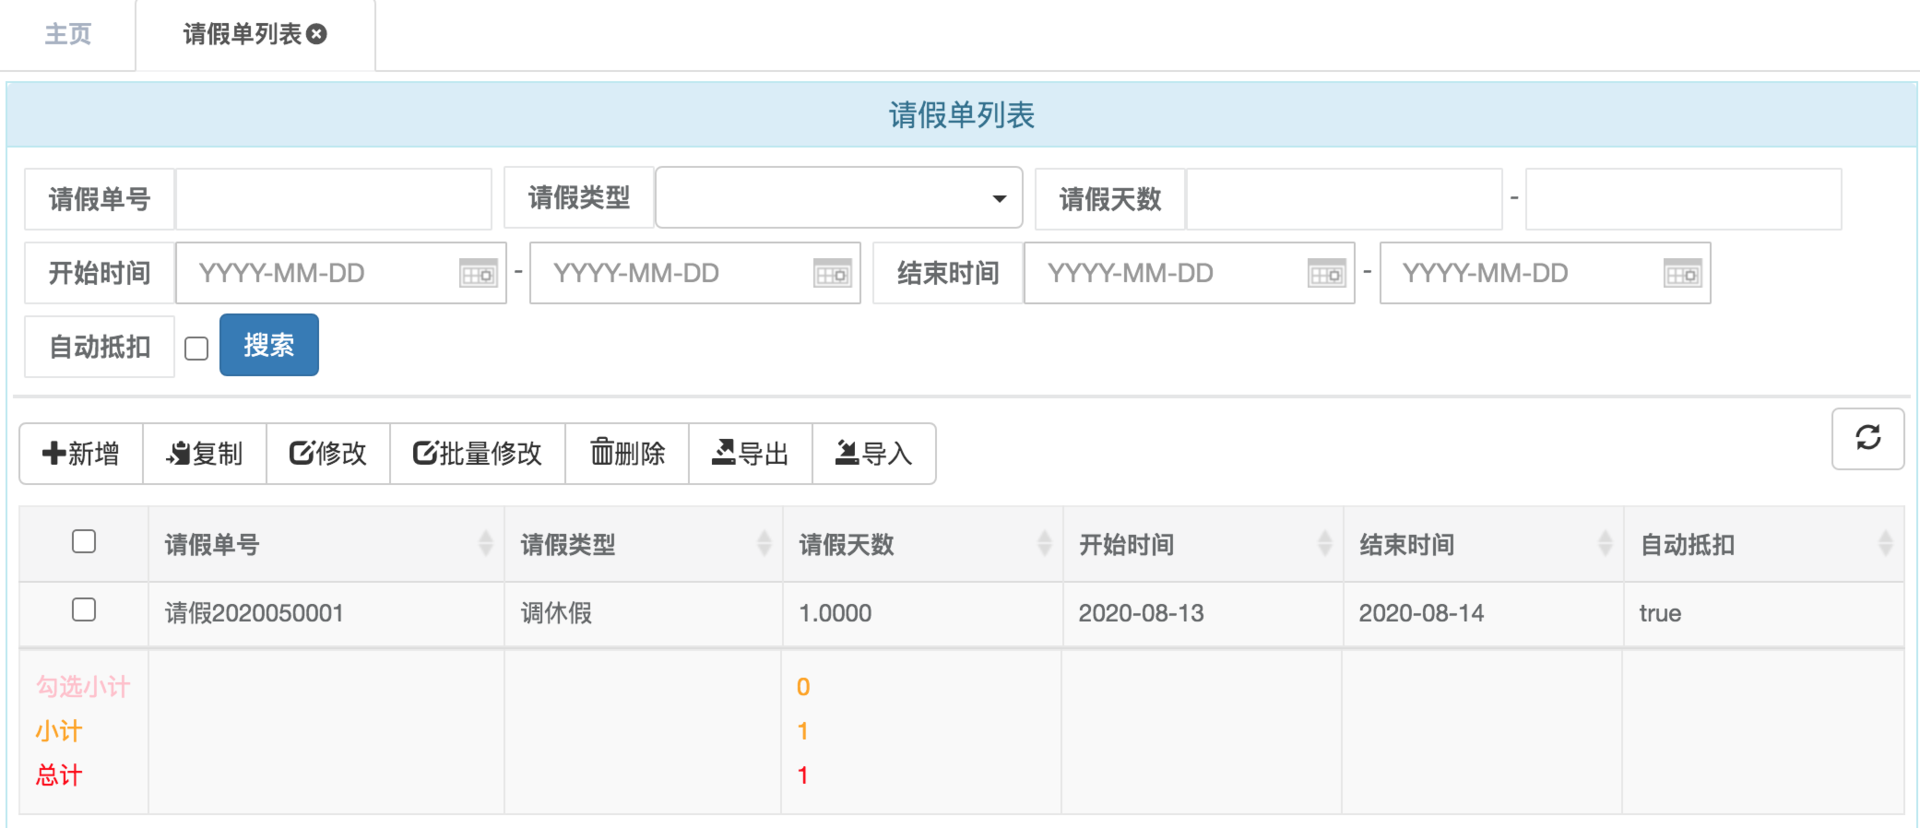Check the row checkbox for 请假2020050001
This screenshot has width=1920, height=828.
[x=84, y=610]
